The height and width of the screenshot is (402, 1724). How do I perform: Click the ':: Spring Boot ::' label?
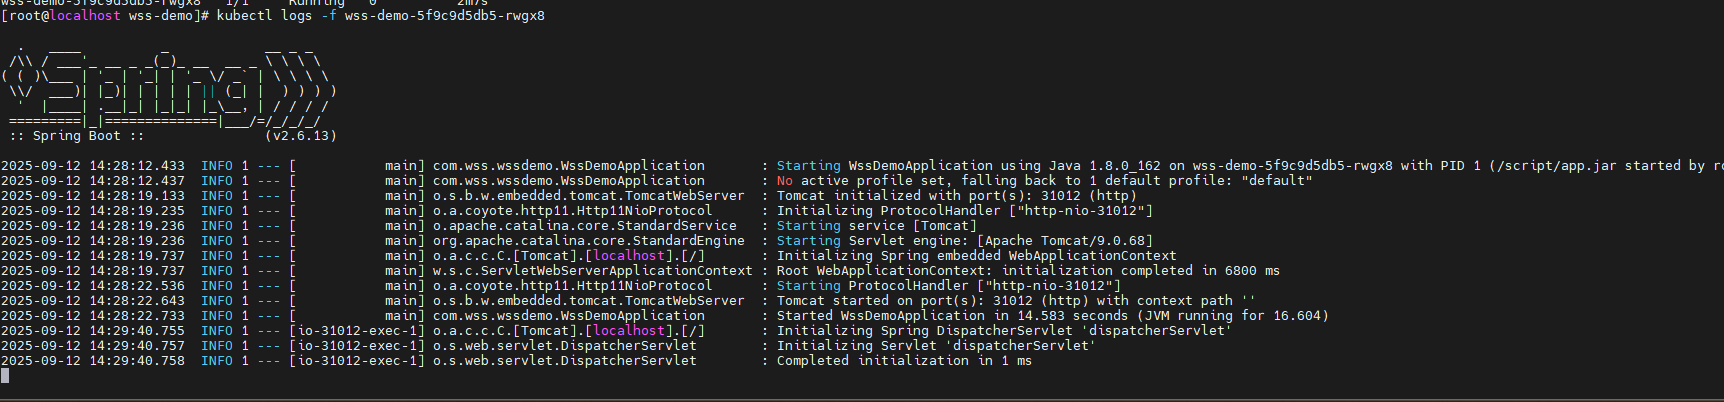coord(76,136)
